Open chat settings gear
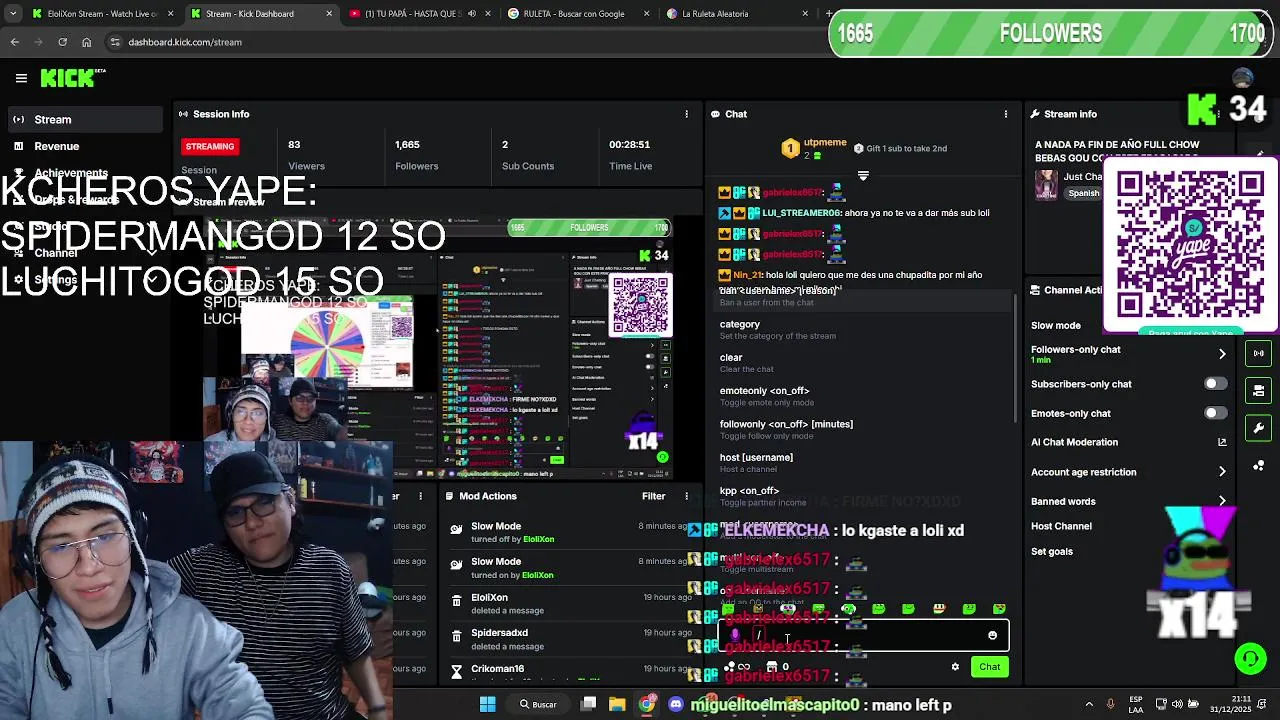This screenshot has width=1280, height=720. pyautogui.click(x=955, y=667)
